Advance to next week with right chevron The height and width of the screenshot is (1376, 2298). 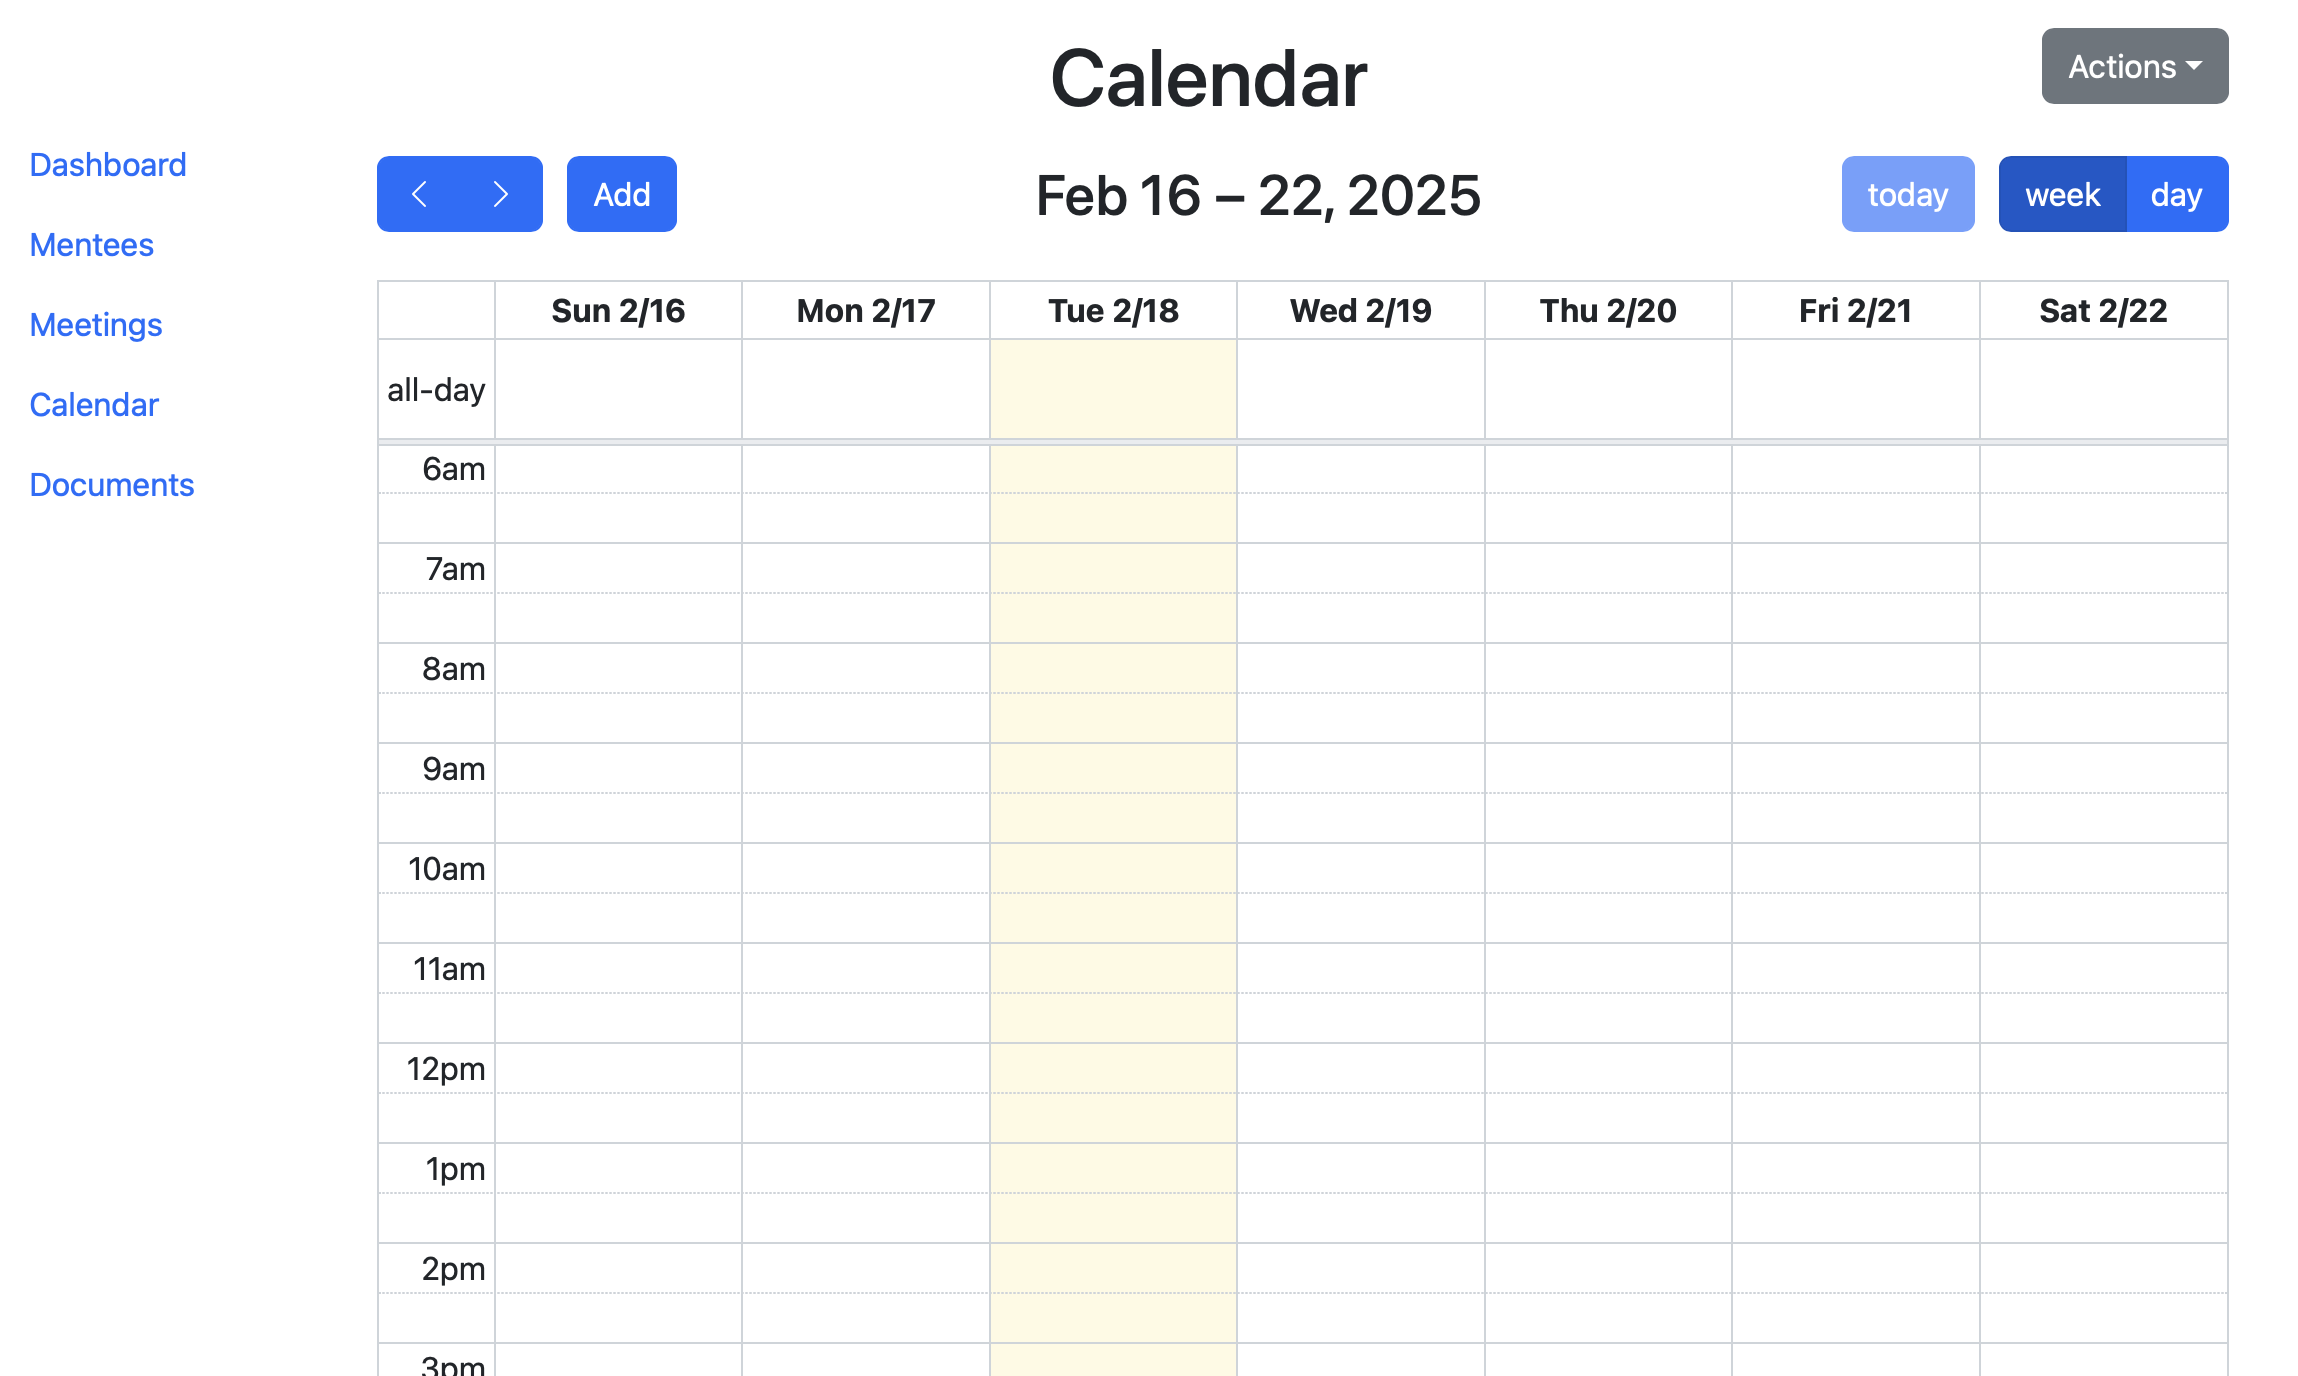(501, 194)
